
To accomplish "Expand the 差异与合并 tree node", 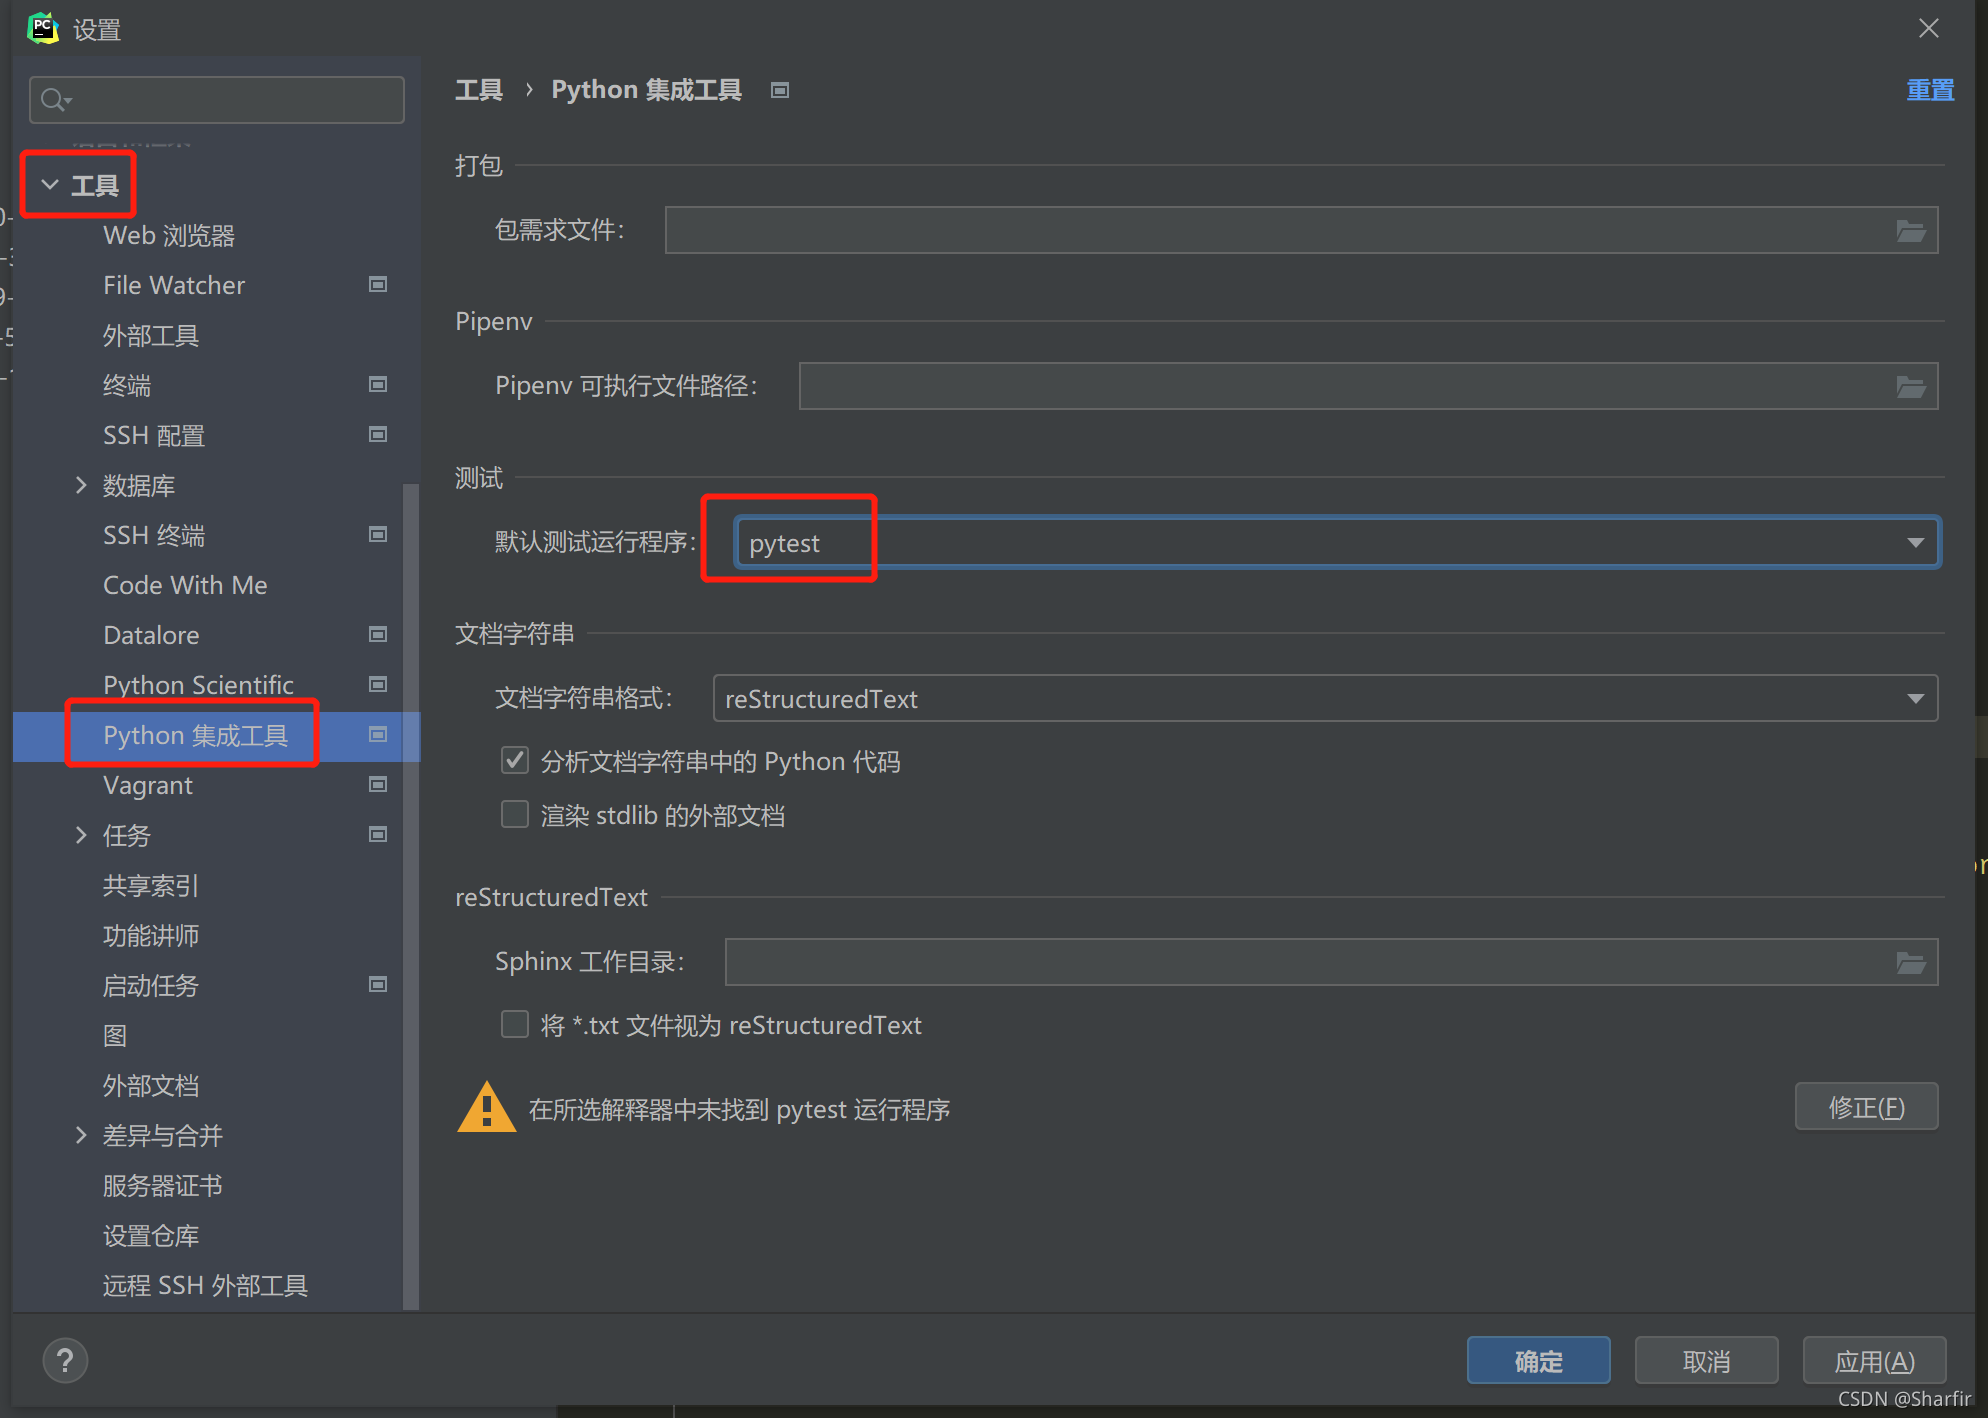I will (82, 1135).
